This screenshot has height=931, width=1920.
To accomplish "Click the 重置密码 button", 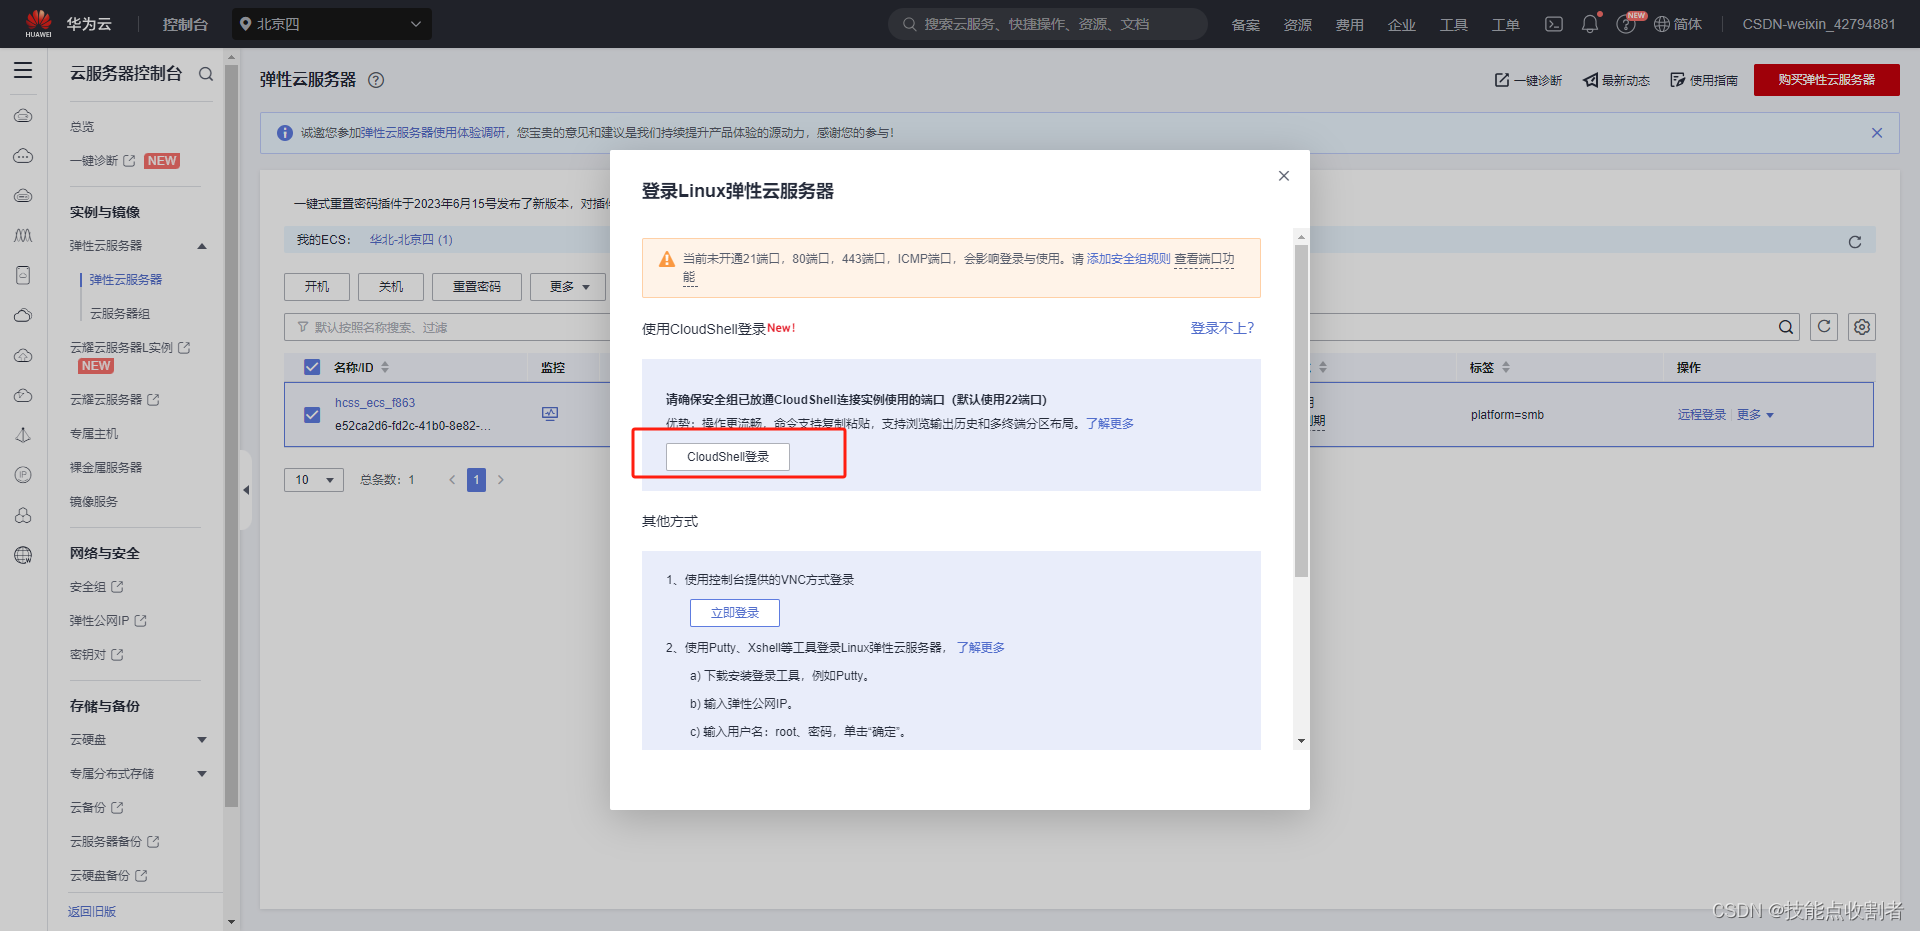I will 477,287.
